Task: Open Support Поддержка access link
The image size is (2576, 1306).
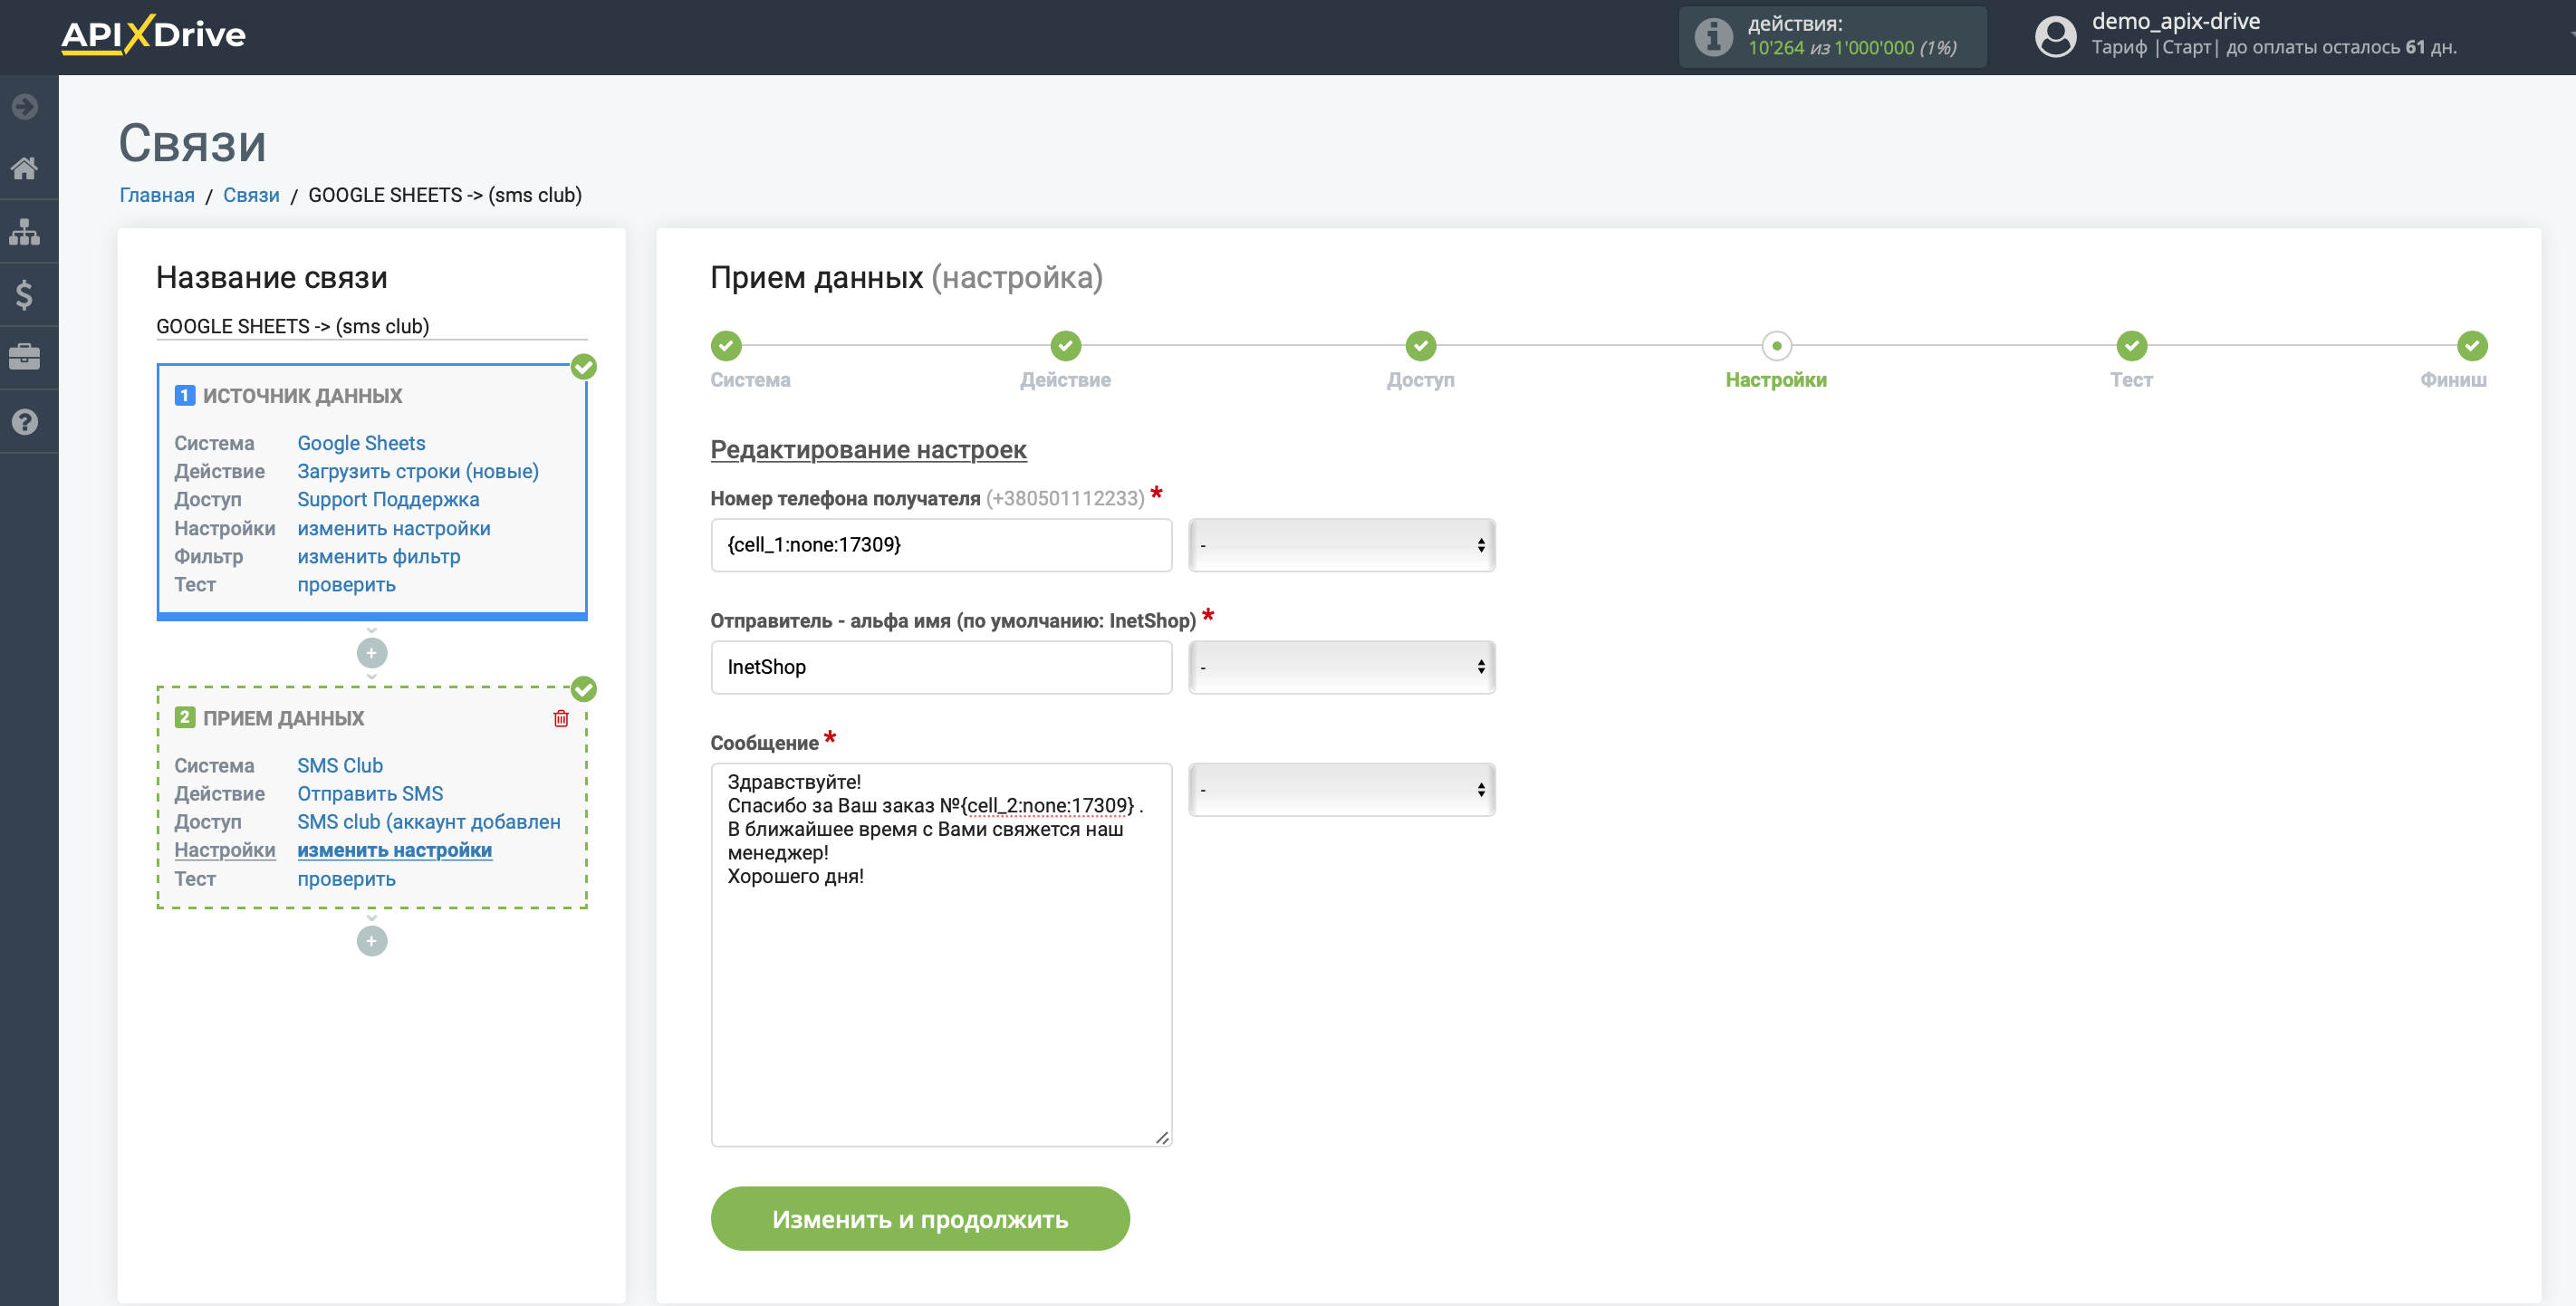Action: click(388, 499)
